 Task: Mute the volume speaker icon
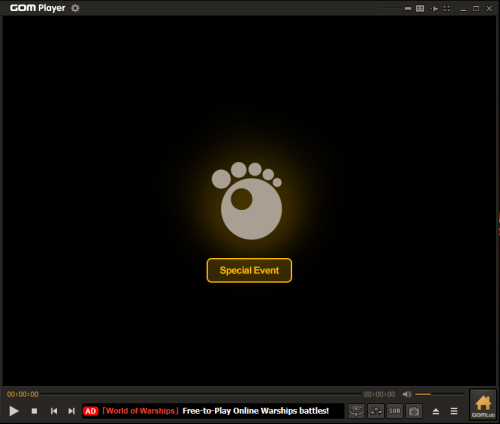click(407, 394)
